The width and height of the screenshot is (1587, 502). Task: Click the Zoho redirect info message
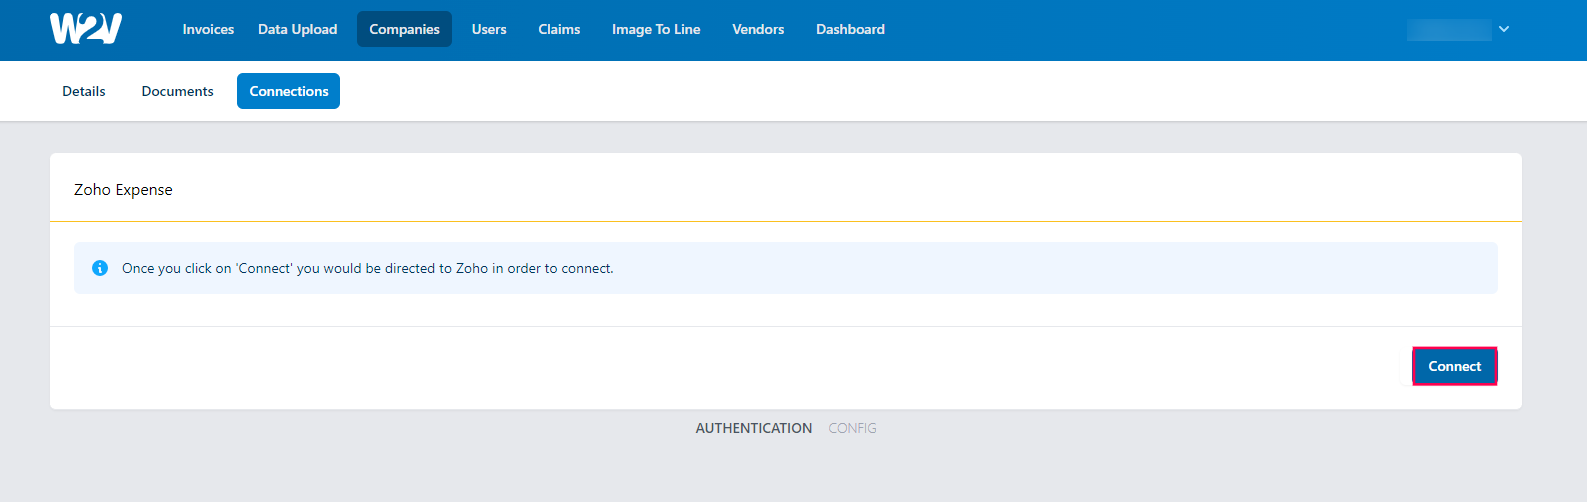(x=367, y=268)
